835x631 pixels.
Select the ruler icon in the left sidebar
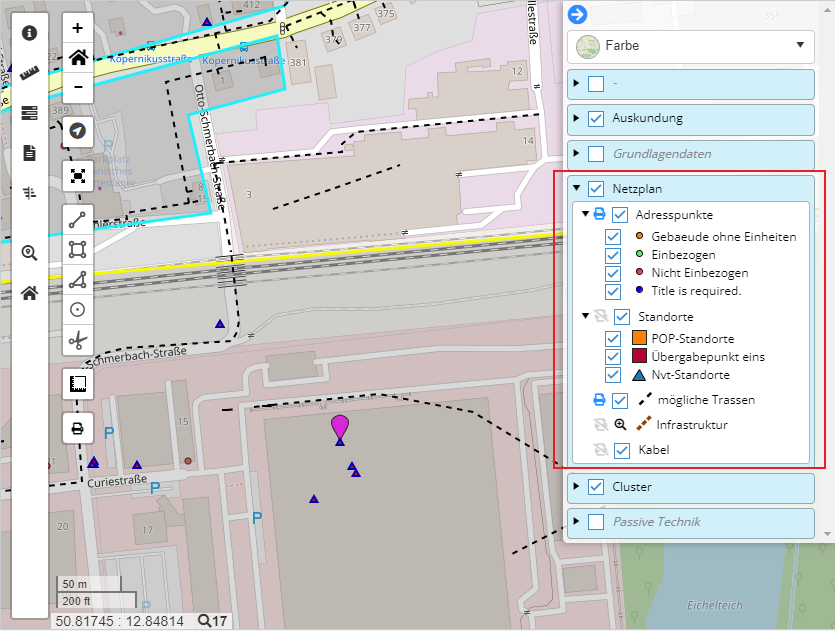tap(29, 73)
